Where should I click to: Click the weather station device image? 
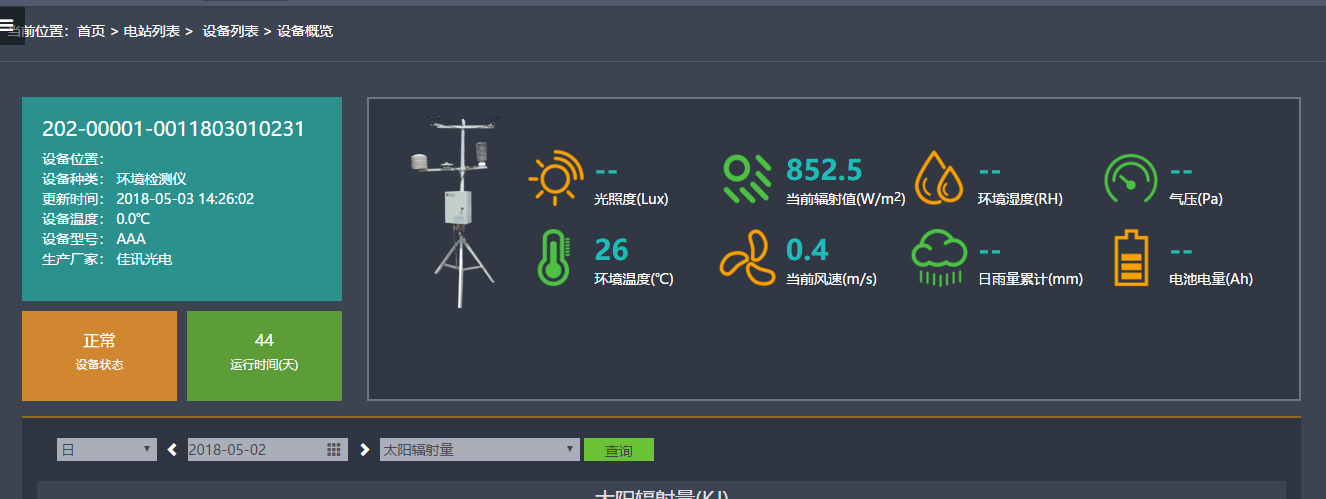point(456,210)
